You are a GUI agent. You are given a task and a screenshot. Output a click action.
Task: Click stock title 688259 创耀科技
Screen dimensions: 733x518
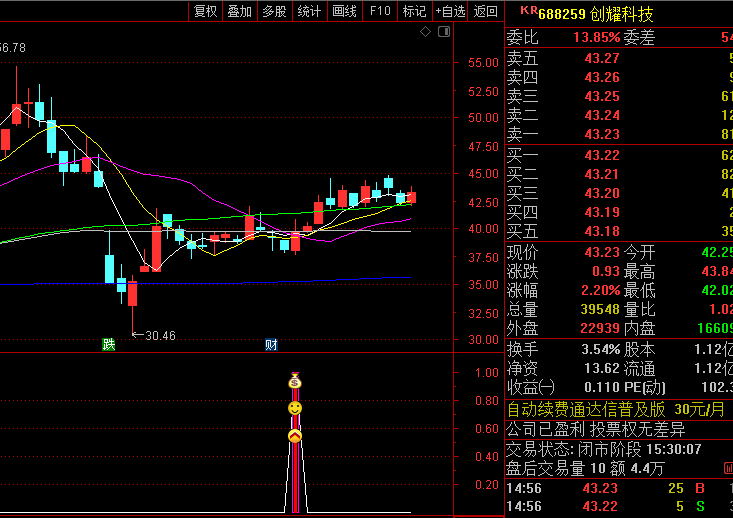(x=596, y=14)
